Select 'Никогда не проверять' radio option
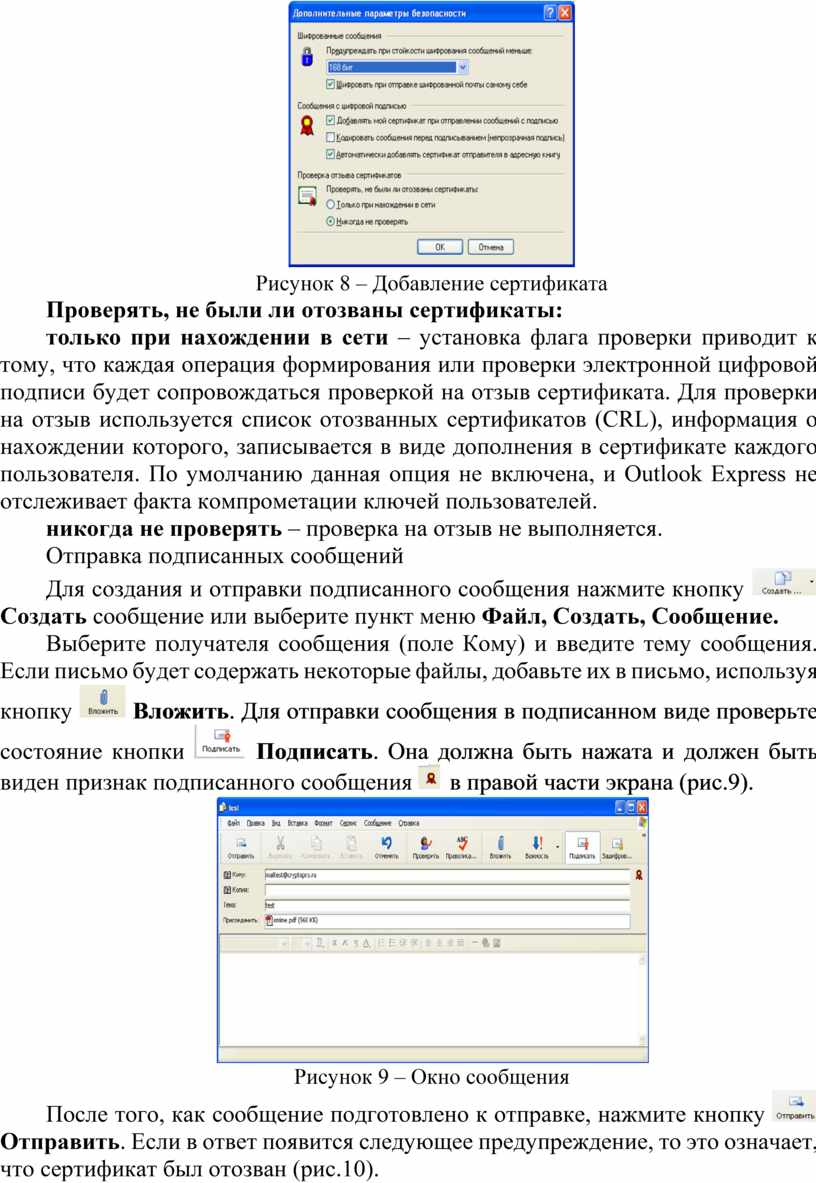Image resolution: width=816 pixels, height=1183 pixels. pos(330,221)
